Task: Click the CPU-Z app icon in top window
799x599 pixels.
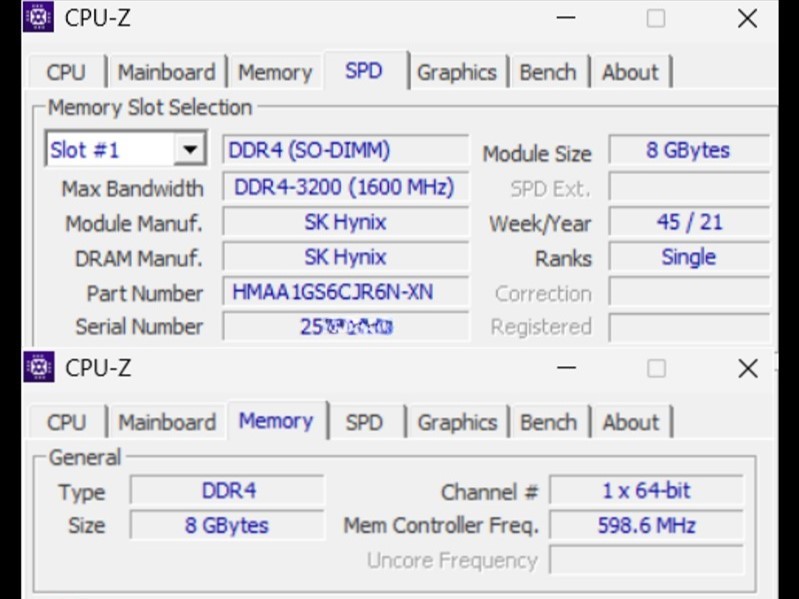Action: [38, 16]
